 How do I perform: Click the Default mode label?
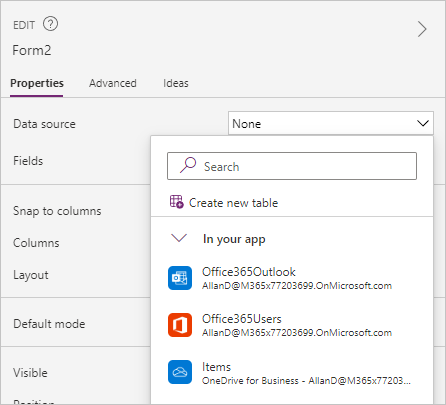point(49,324)
